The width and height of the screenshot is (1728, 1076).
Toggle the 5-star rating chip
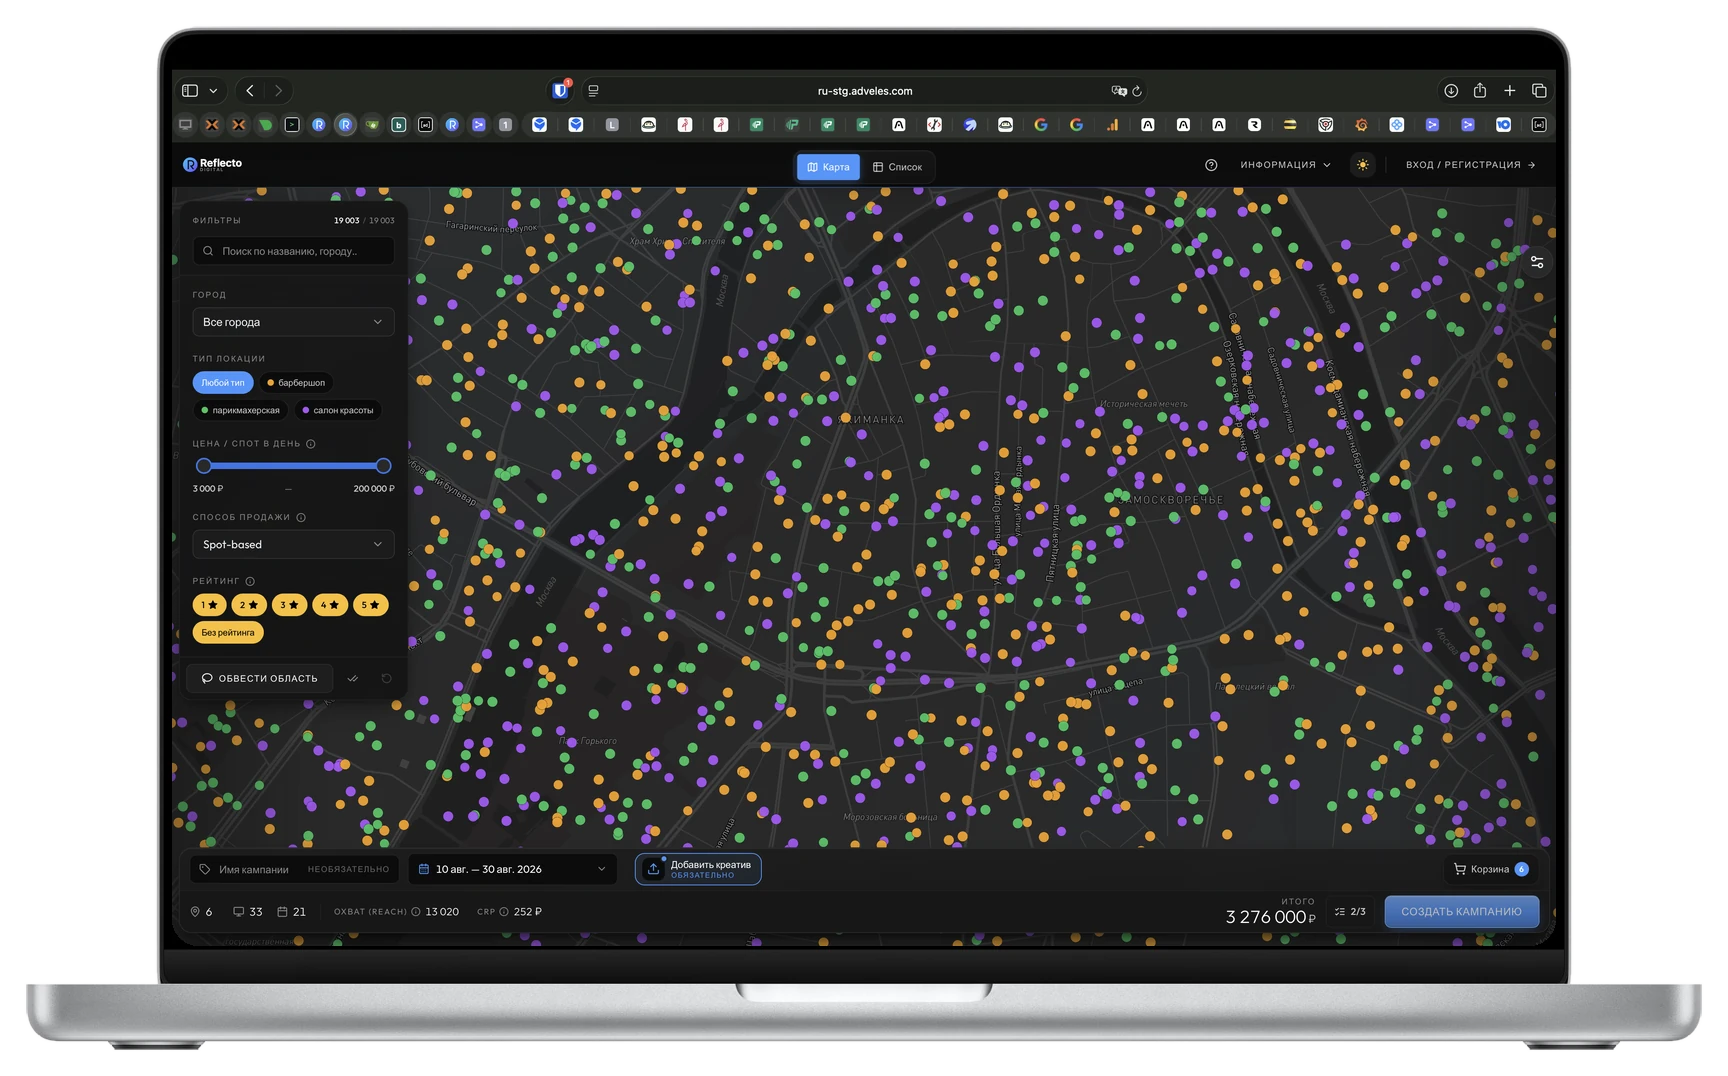tap(370, 605)
